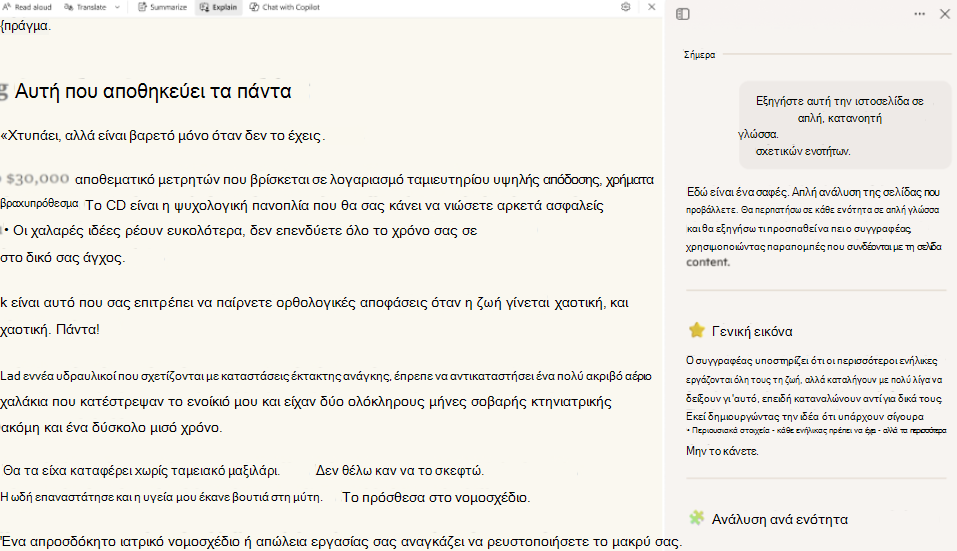957x551 pixels.
Task: Click the line 'στο δικό σας άγχος.'
Action: click(x=63, y=257)
